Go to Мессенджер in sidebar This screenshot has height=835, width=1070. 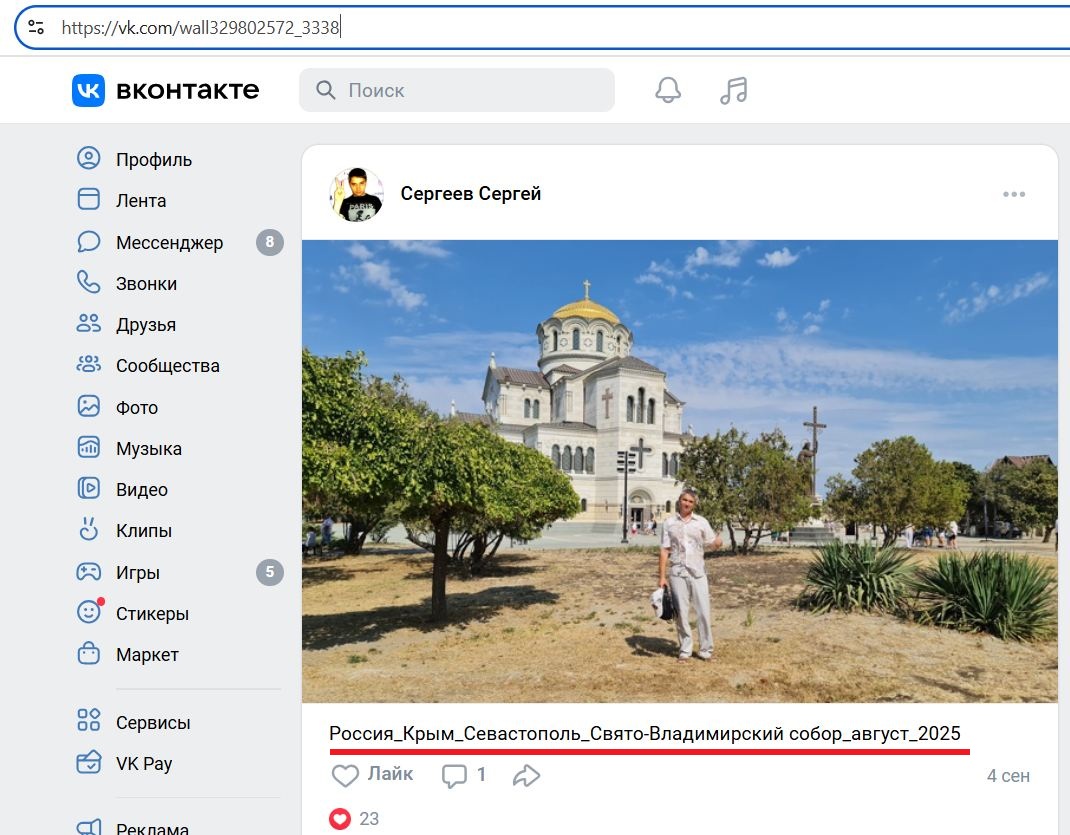point(169,243)
